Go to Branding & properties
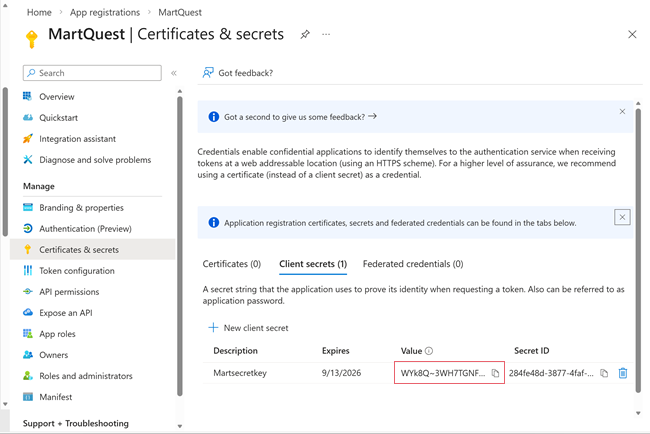650x434 pixels. click(81, 208)
